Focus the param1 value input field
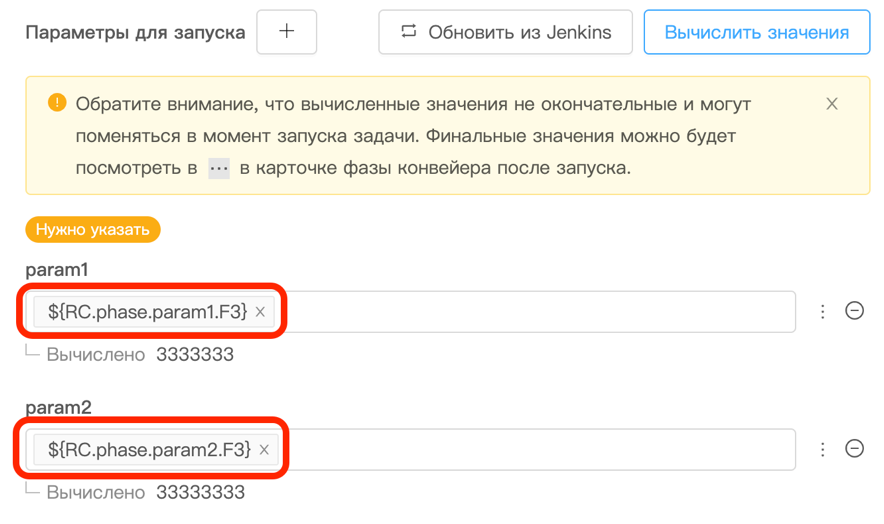The width and height of the screenshot is (884, 524). tap(540, 312)
